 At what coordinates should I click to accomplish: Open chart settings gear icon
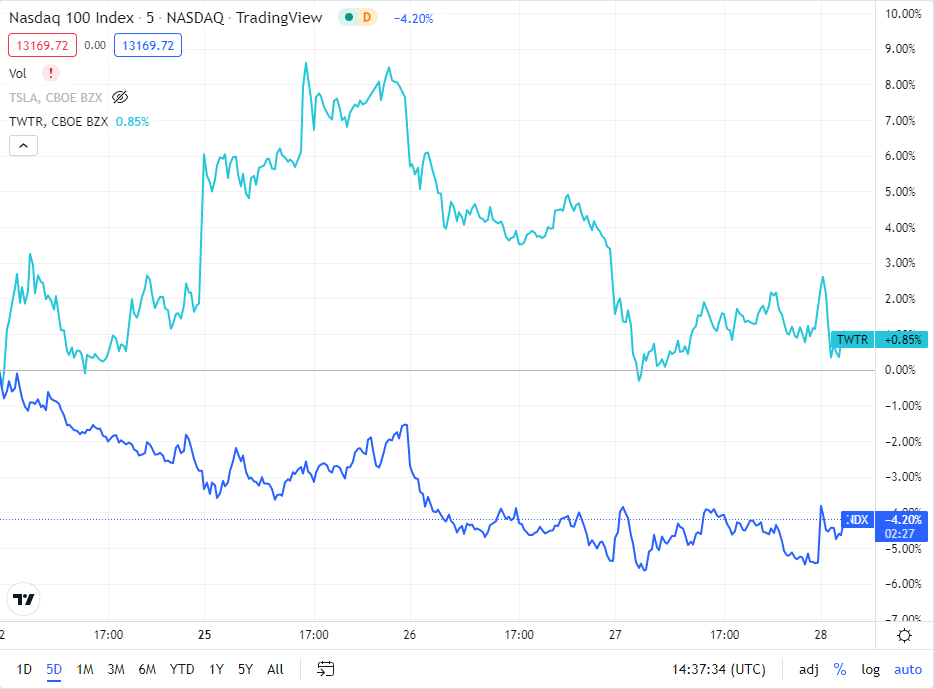point(904,636)
